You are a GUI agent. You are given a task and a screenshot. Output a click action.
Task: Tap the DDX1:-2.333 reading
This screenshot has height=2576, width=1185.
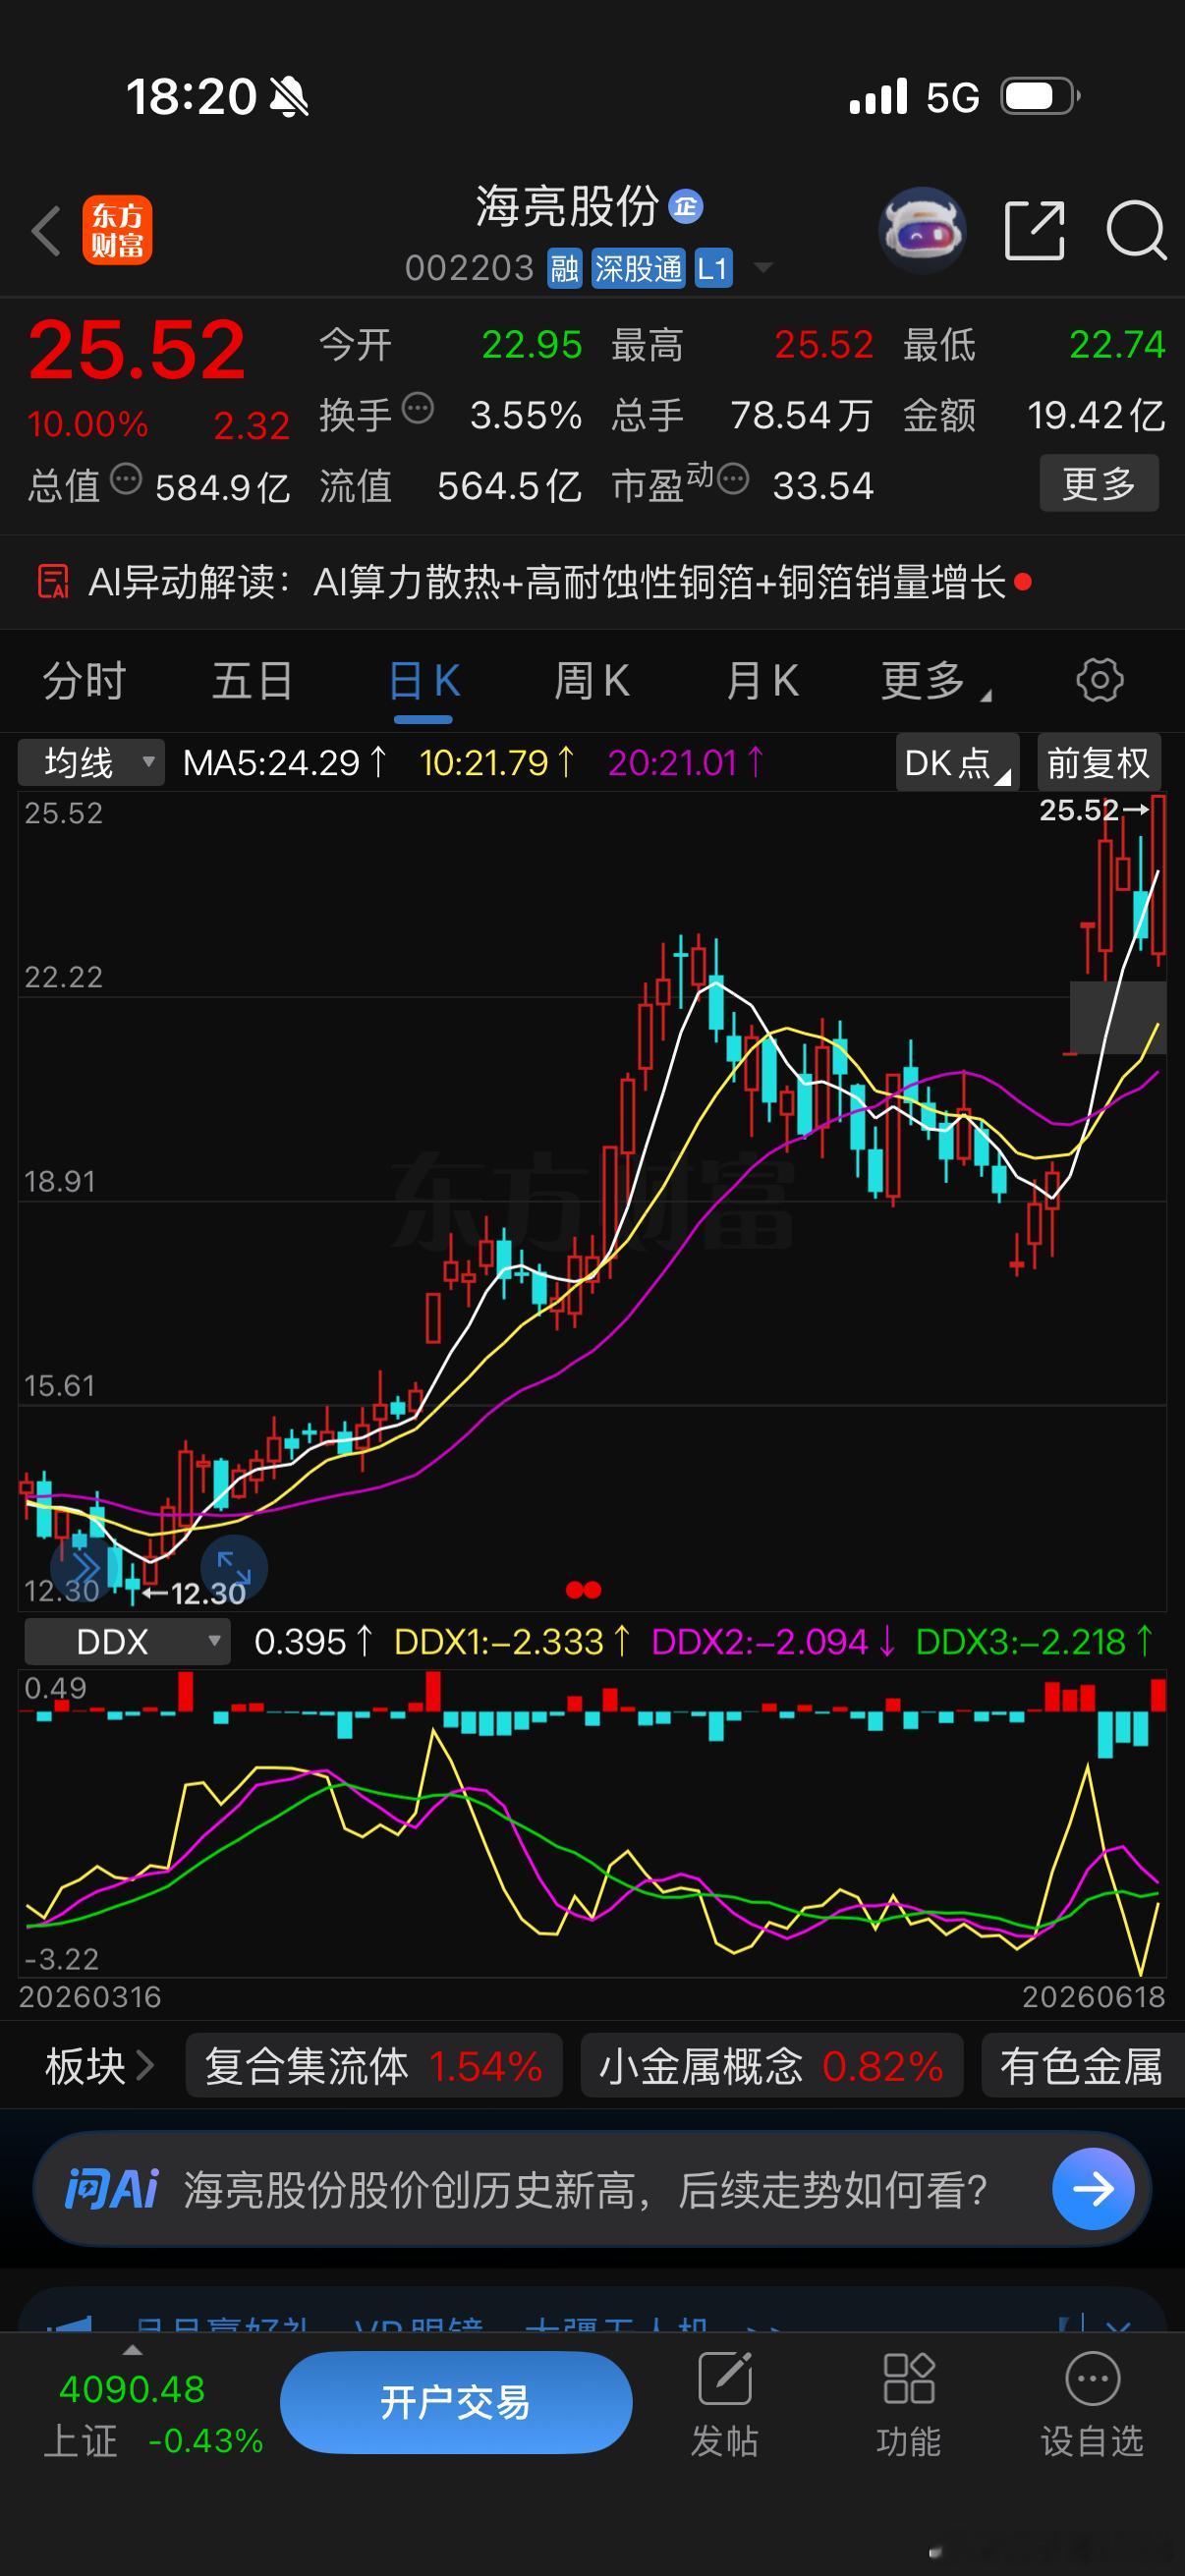click(512, 1642)
